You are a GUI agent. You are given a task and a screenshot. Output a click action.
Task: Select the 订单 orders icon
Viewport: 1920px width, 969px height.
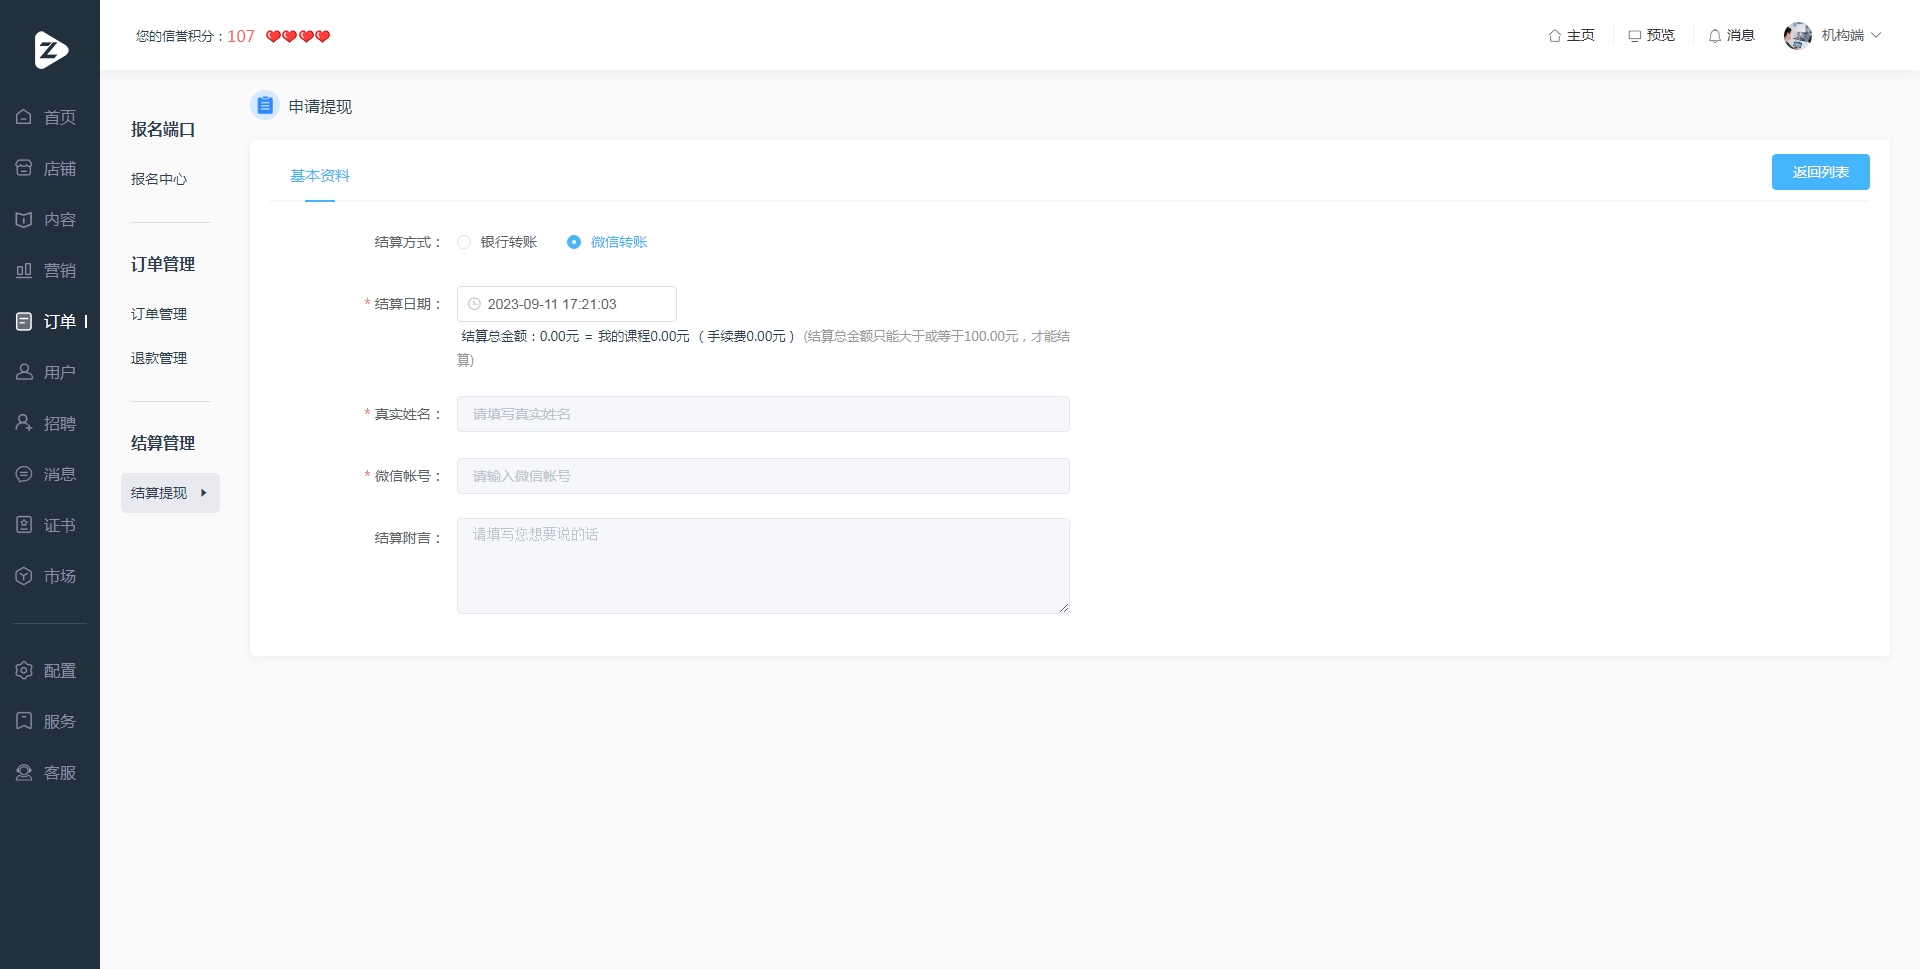click(24, 321)
